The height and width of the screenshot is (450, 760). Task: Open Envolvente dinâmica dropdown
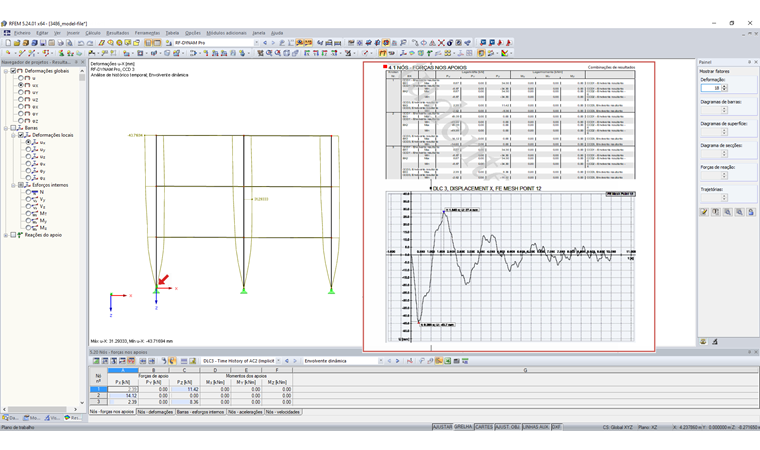(x=380, y=361)
